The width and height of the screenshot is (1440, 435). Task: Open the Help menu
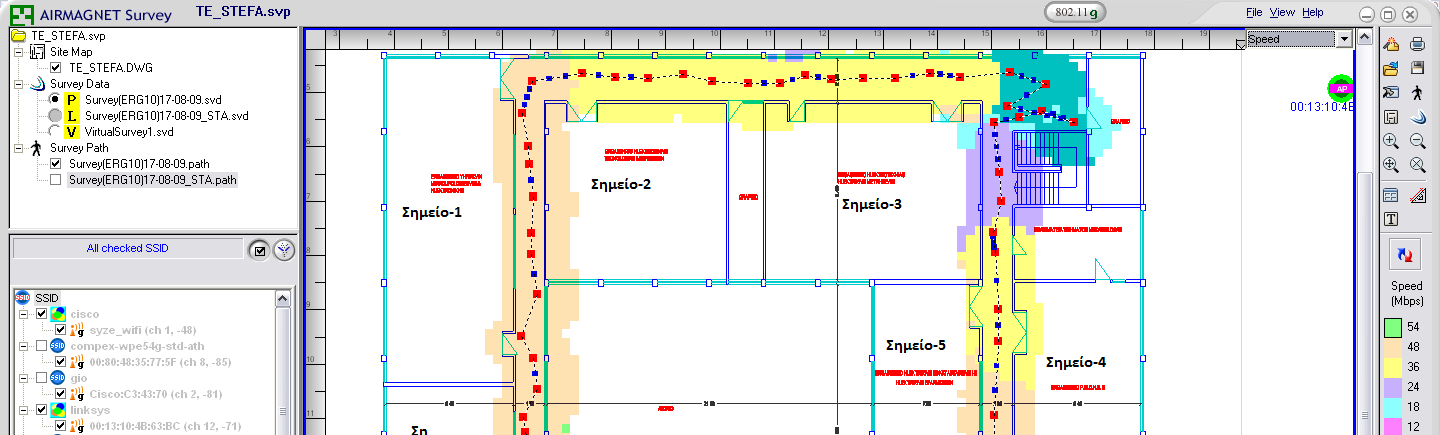[x=1313, y=13]
